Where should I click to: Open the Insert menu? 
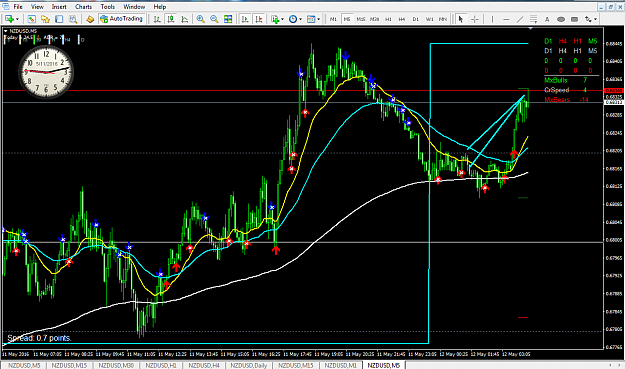pos(59,7)
